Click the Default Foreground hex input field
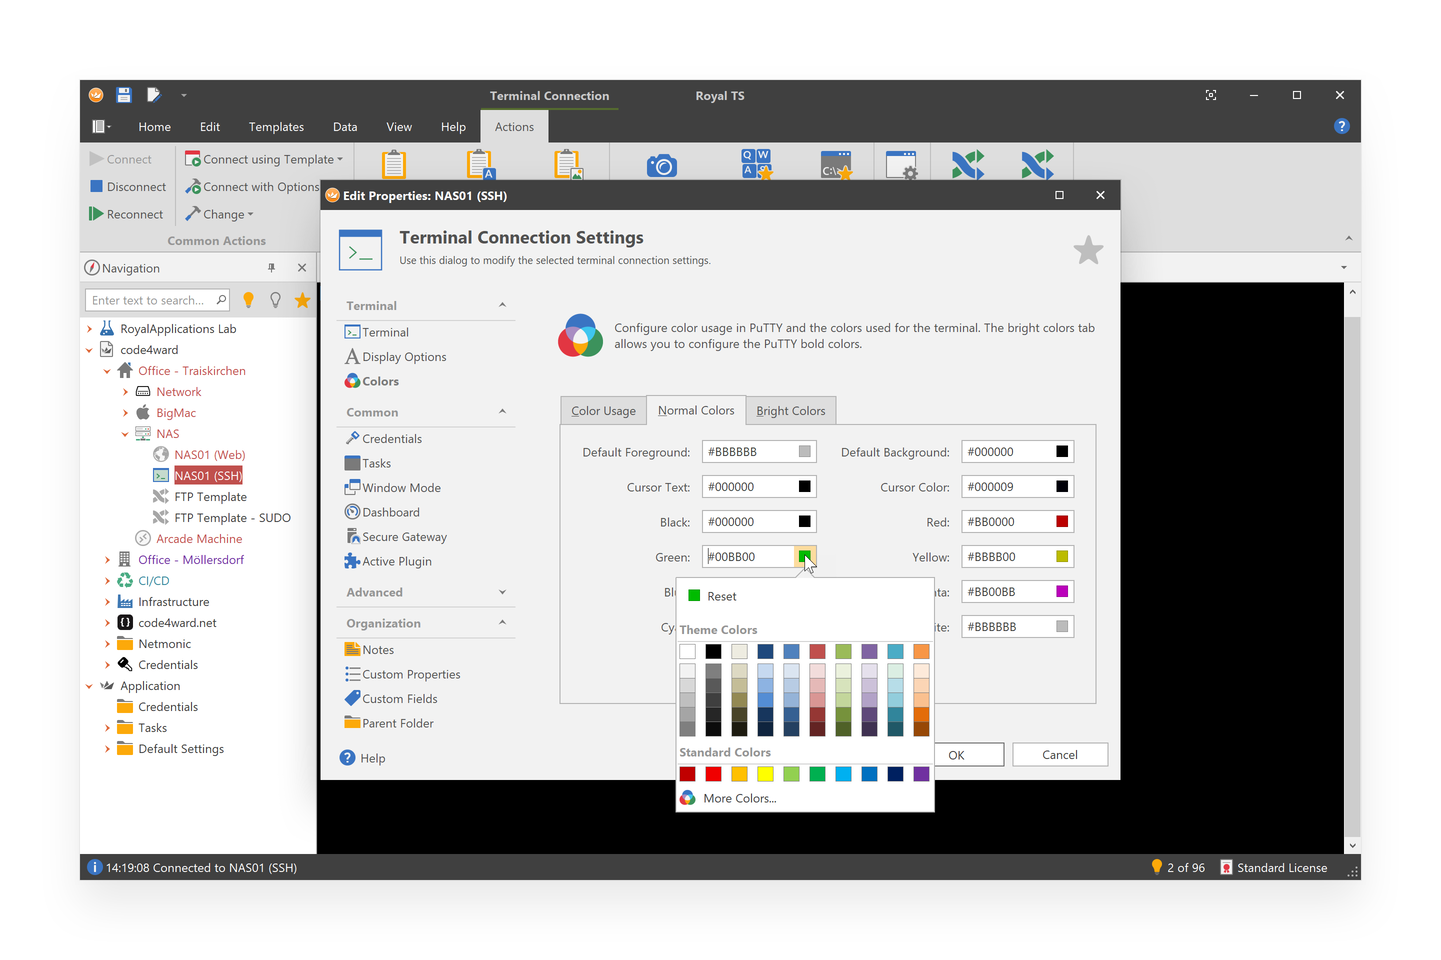Viewport: 1441px width, 960px height. point(749,452)
